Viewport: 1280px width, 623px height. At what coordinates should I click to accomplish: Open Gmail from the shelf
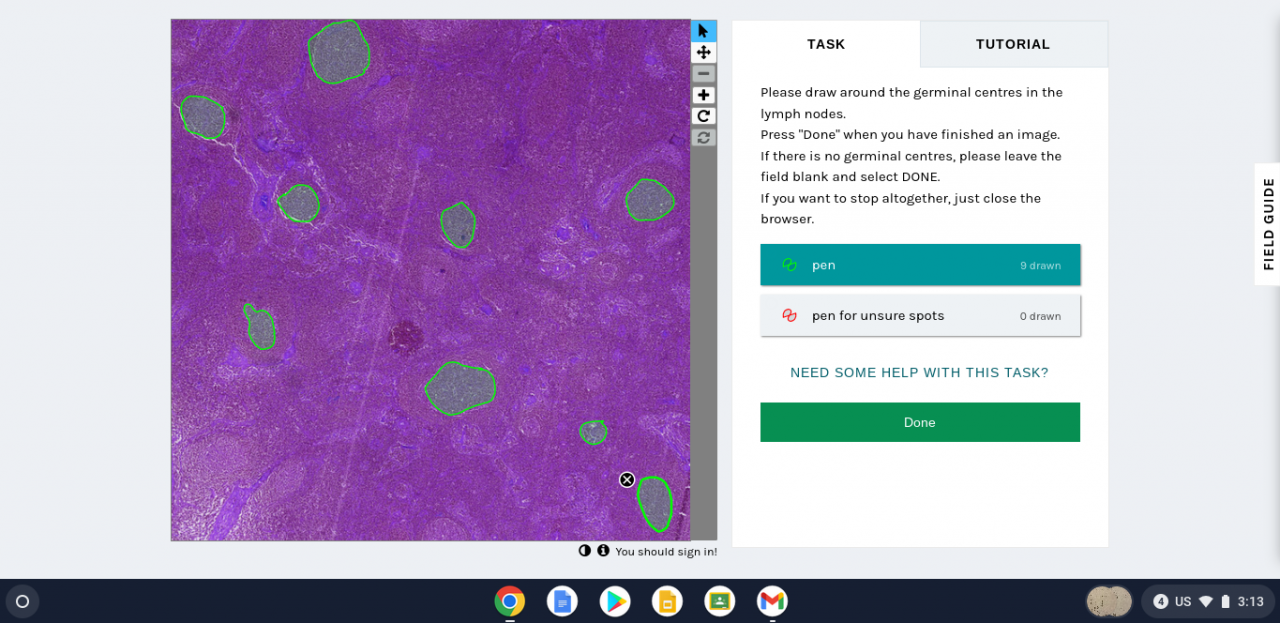coord(772,601)
